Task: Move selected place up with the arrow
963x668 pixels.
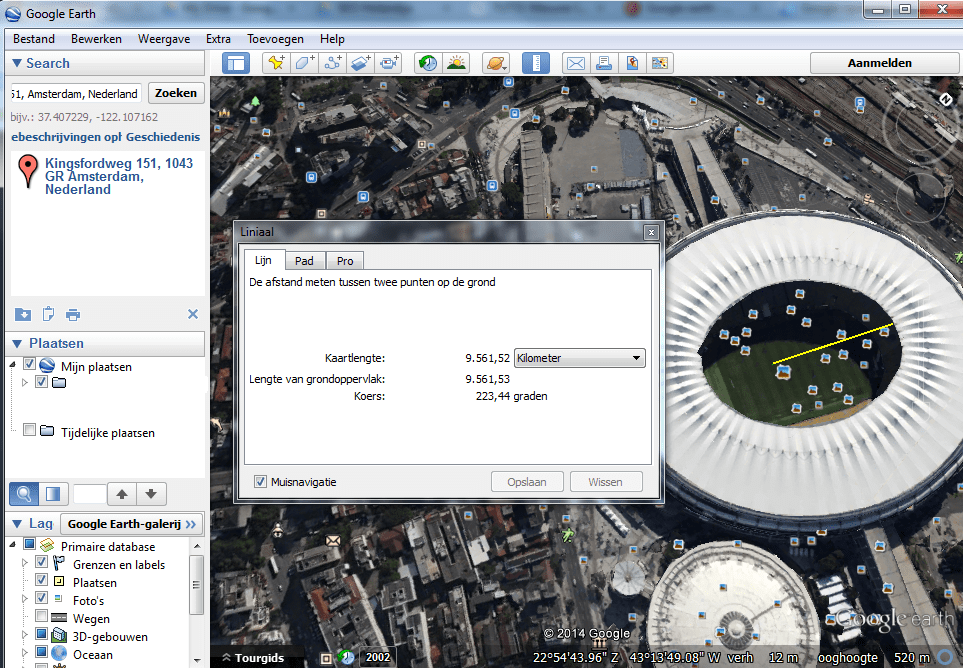Action: pos(122,494)
